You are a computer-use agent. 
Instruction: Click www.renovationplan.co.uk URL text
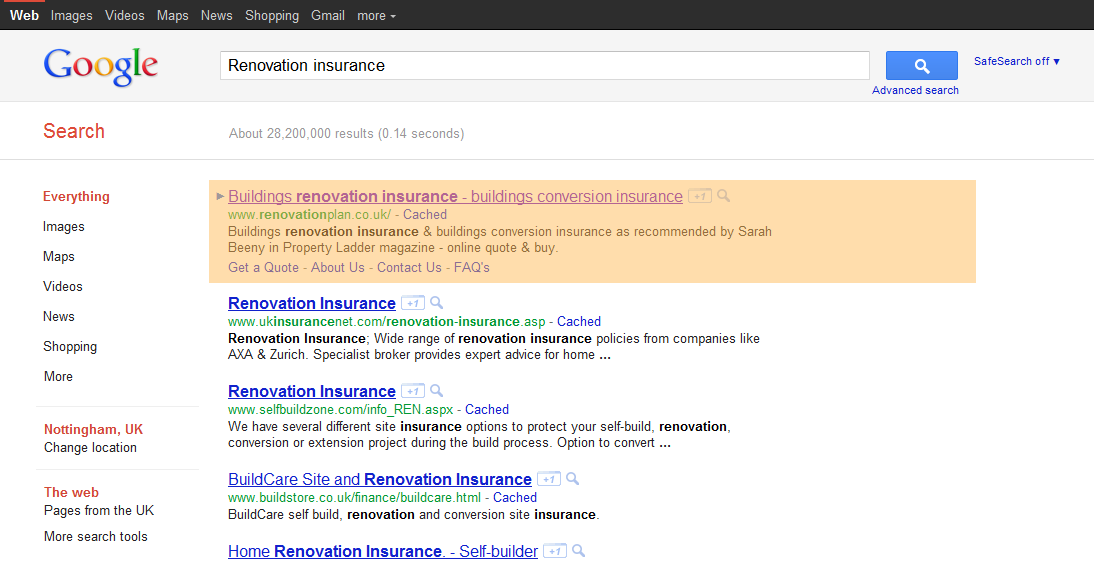coord(309,215)
